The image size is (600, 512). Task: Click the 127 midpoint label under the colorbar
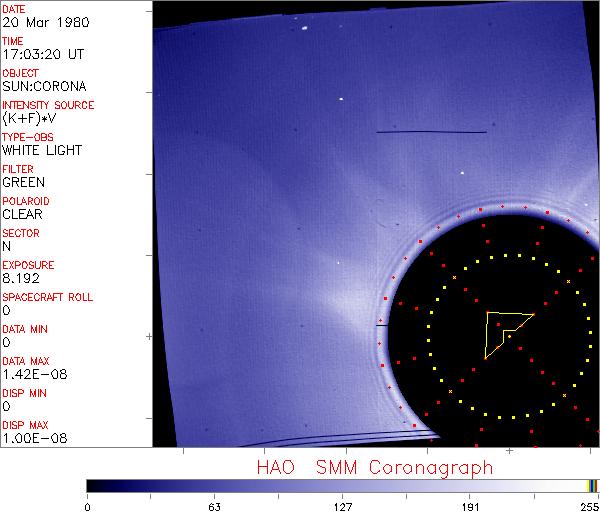point(342,505)
